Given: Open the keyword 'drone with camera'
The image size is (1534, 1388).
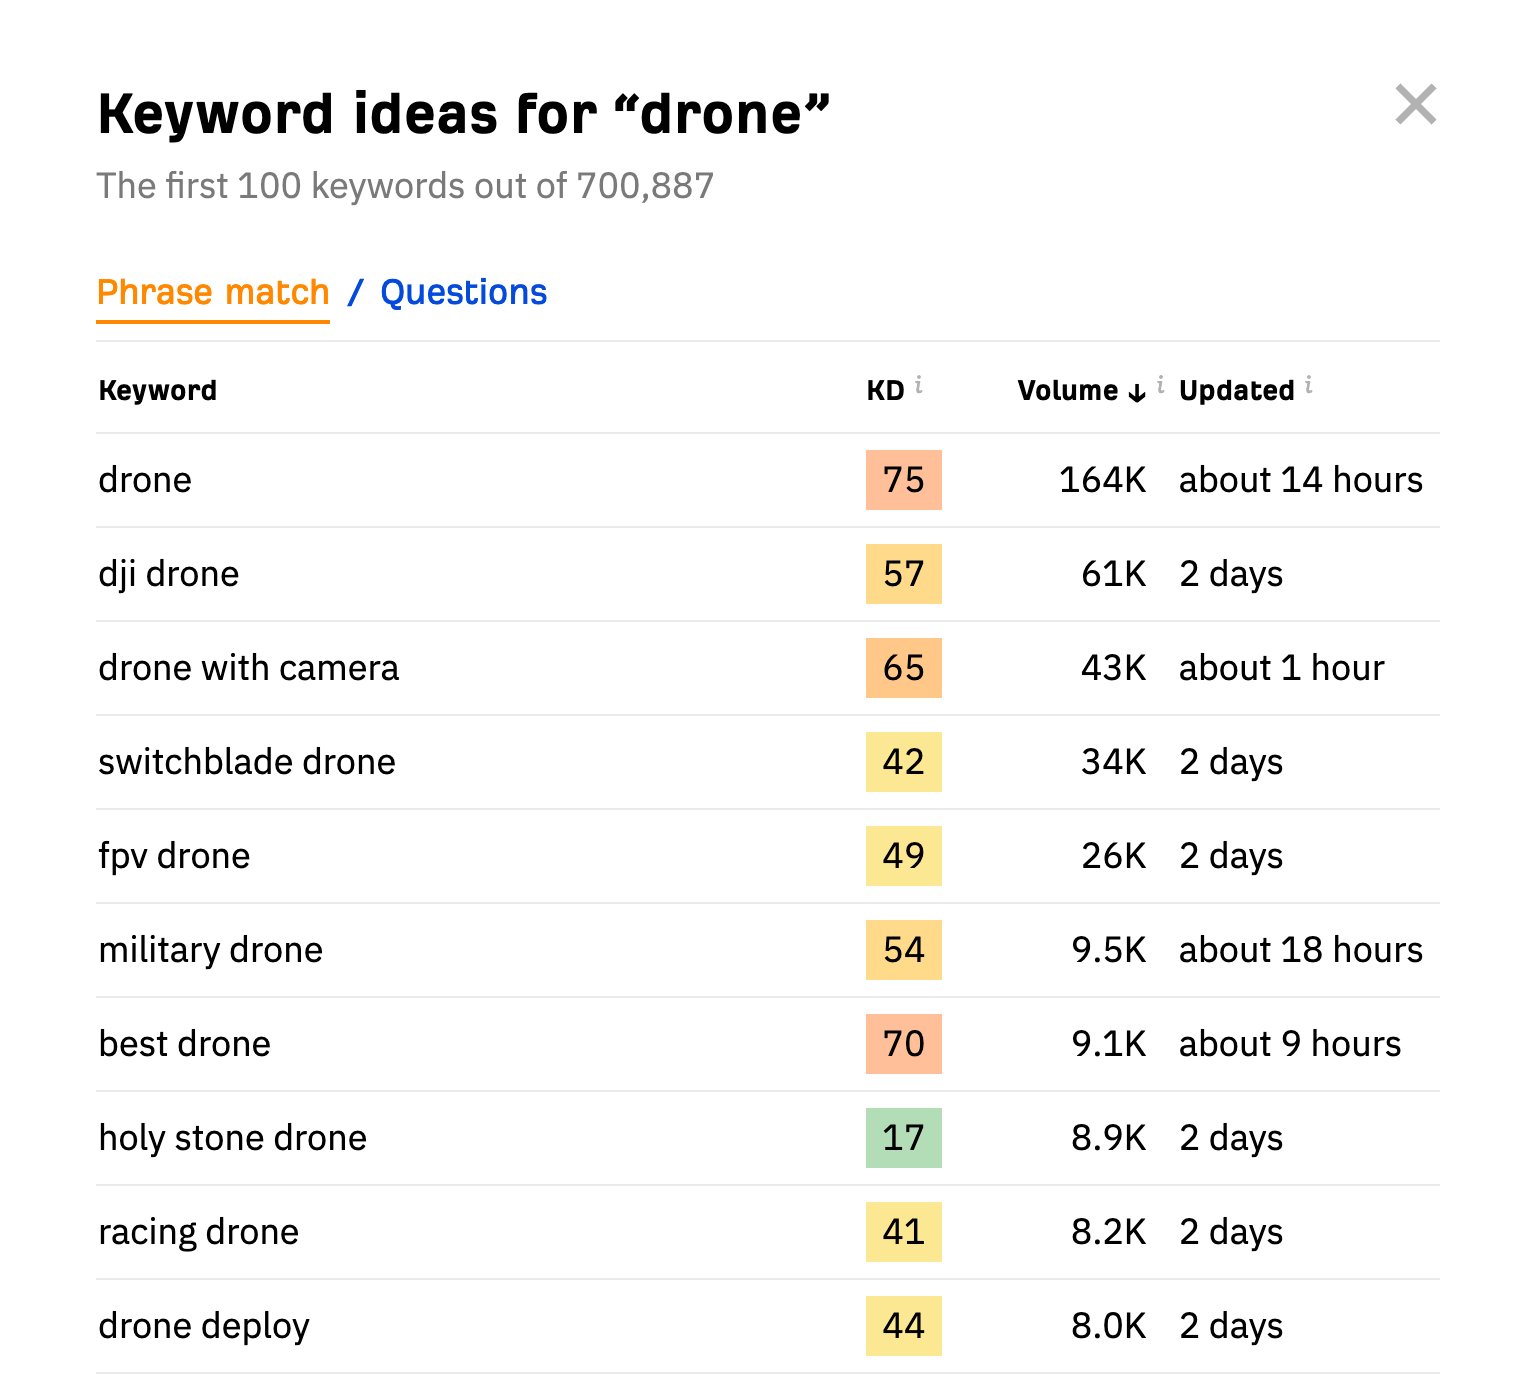Looking at the screenshot, I should click(248, 668).
